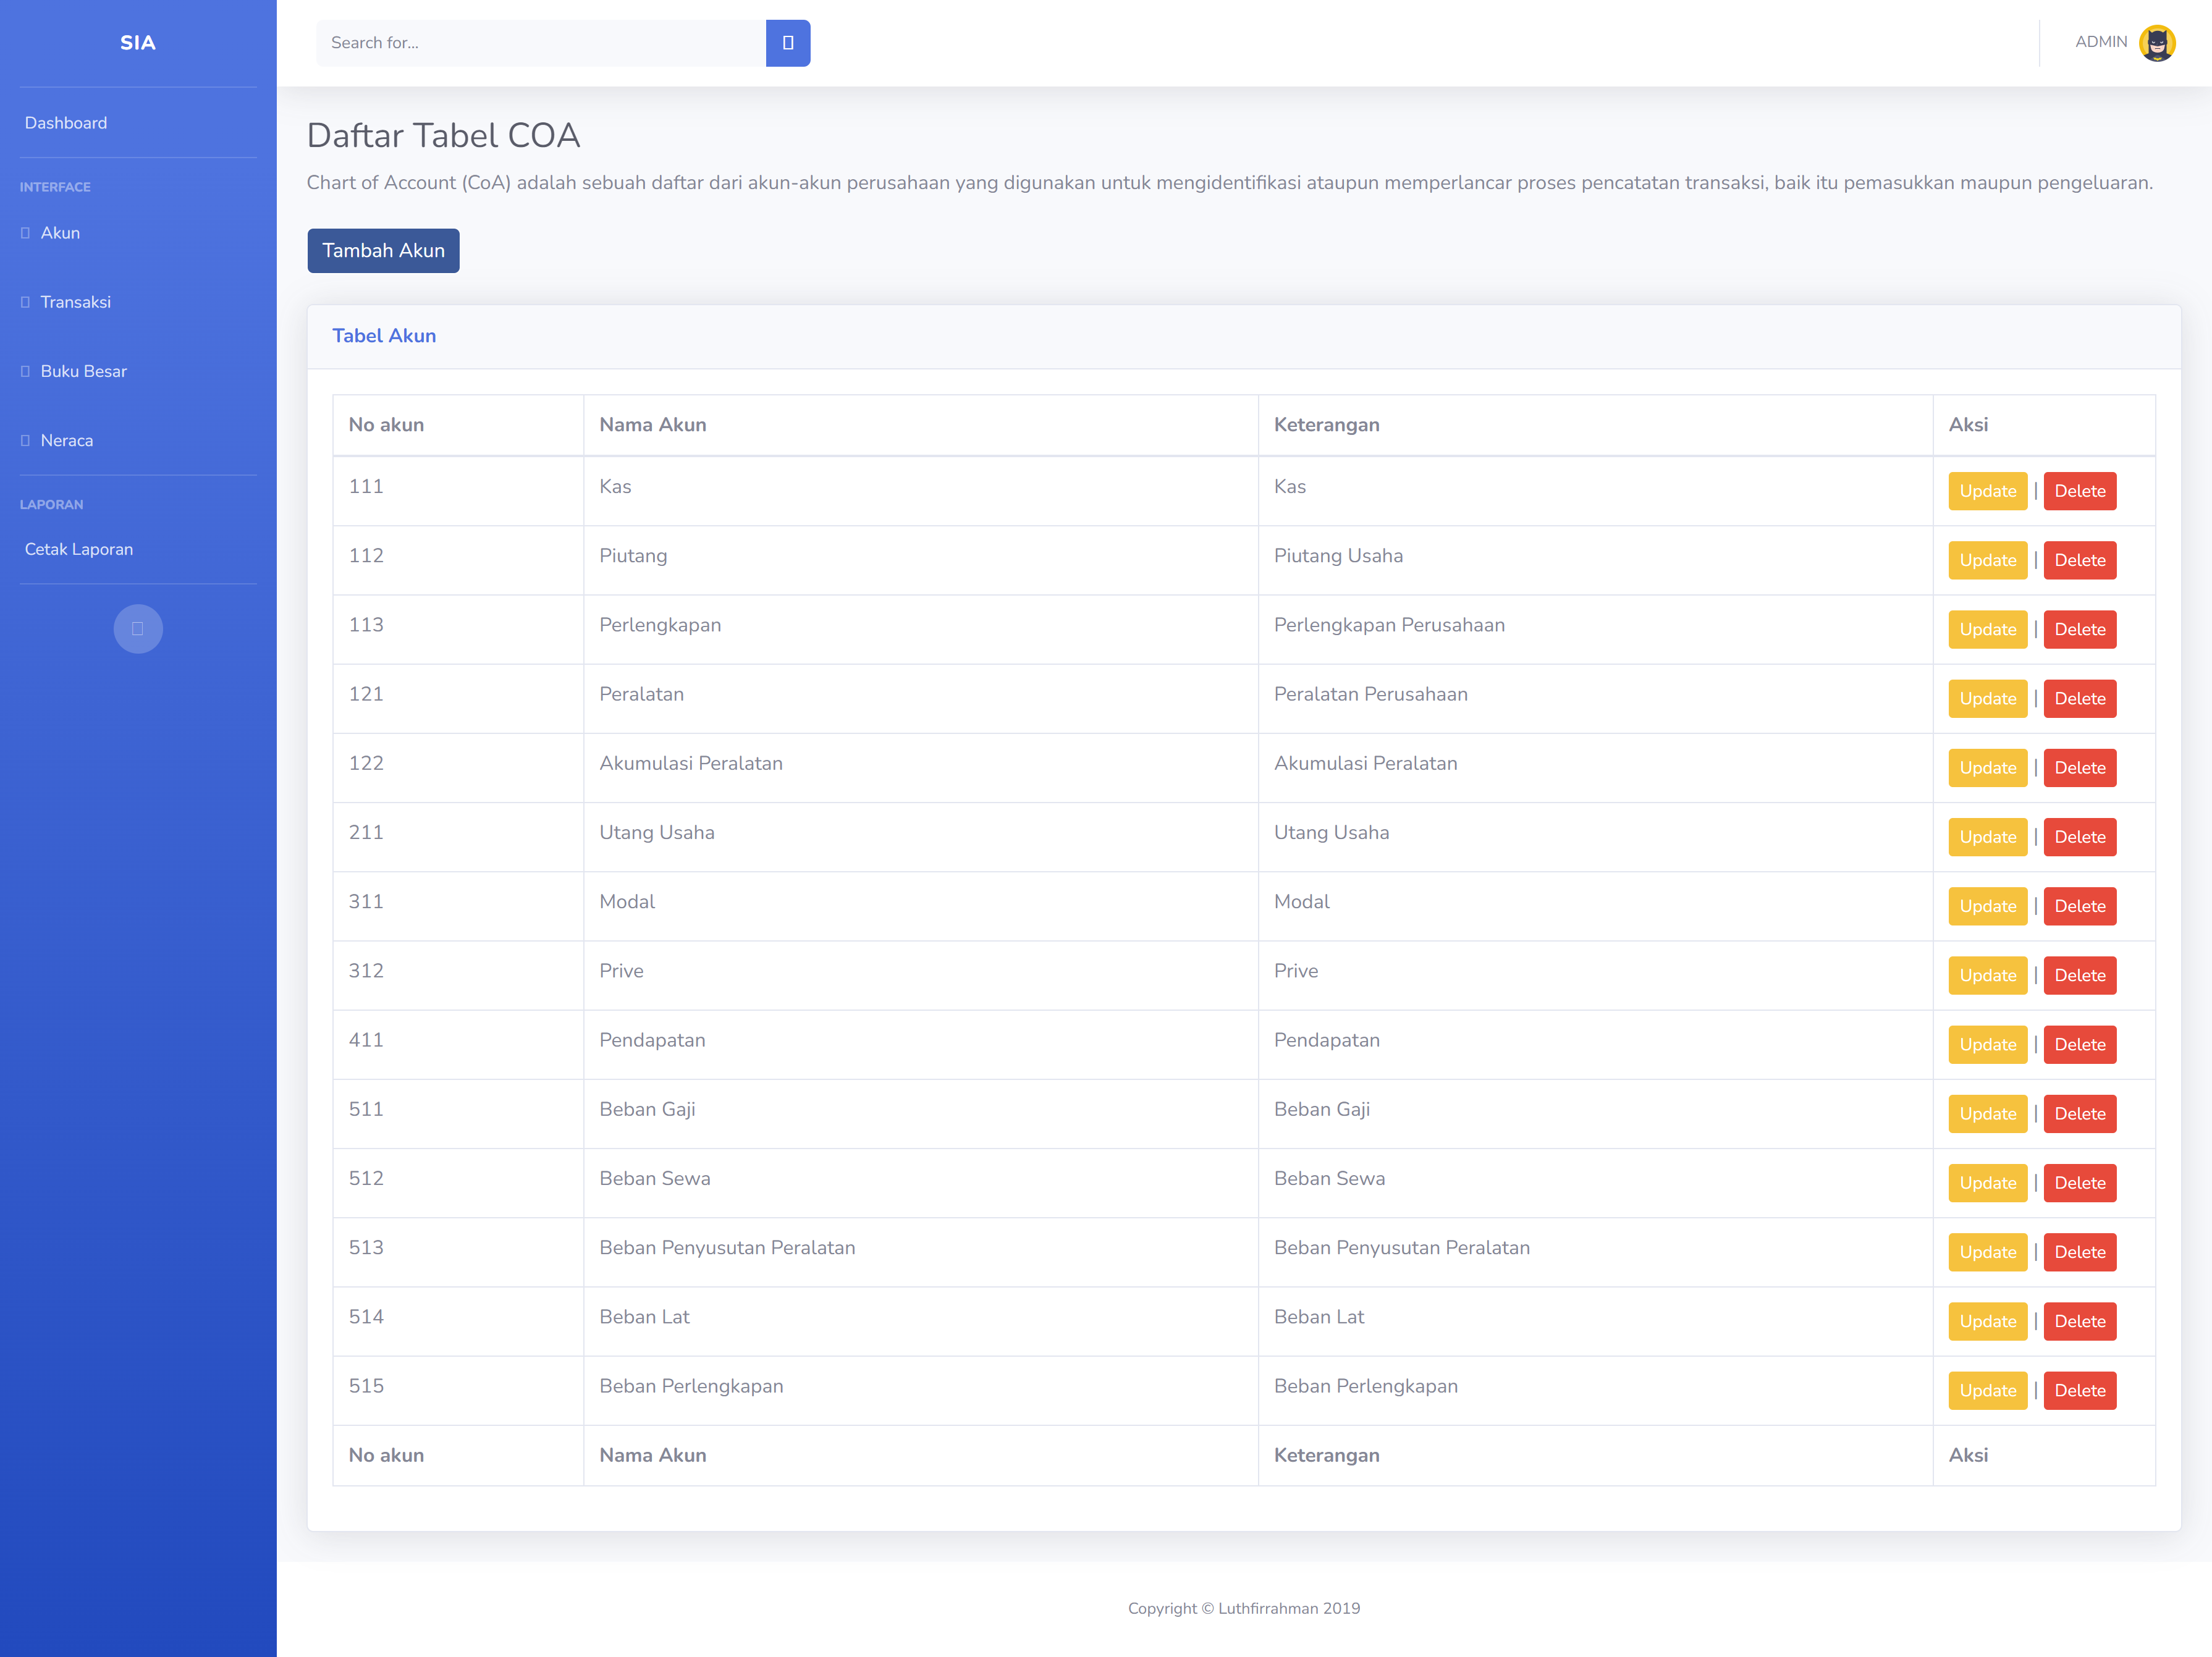The image size is (2212, 1657).
Task: Click the admin avatar picture
Action: (x=2156, y=43)
